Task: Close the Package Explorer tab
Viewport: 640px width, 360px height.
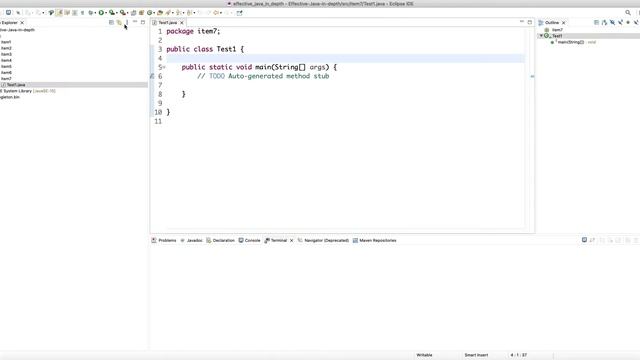Action: pos(22,22)
